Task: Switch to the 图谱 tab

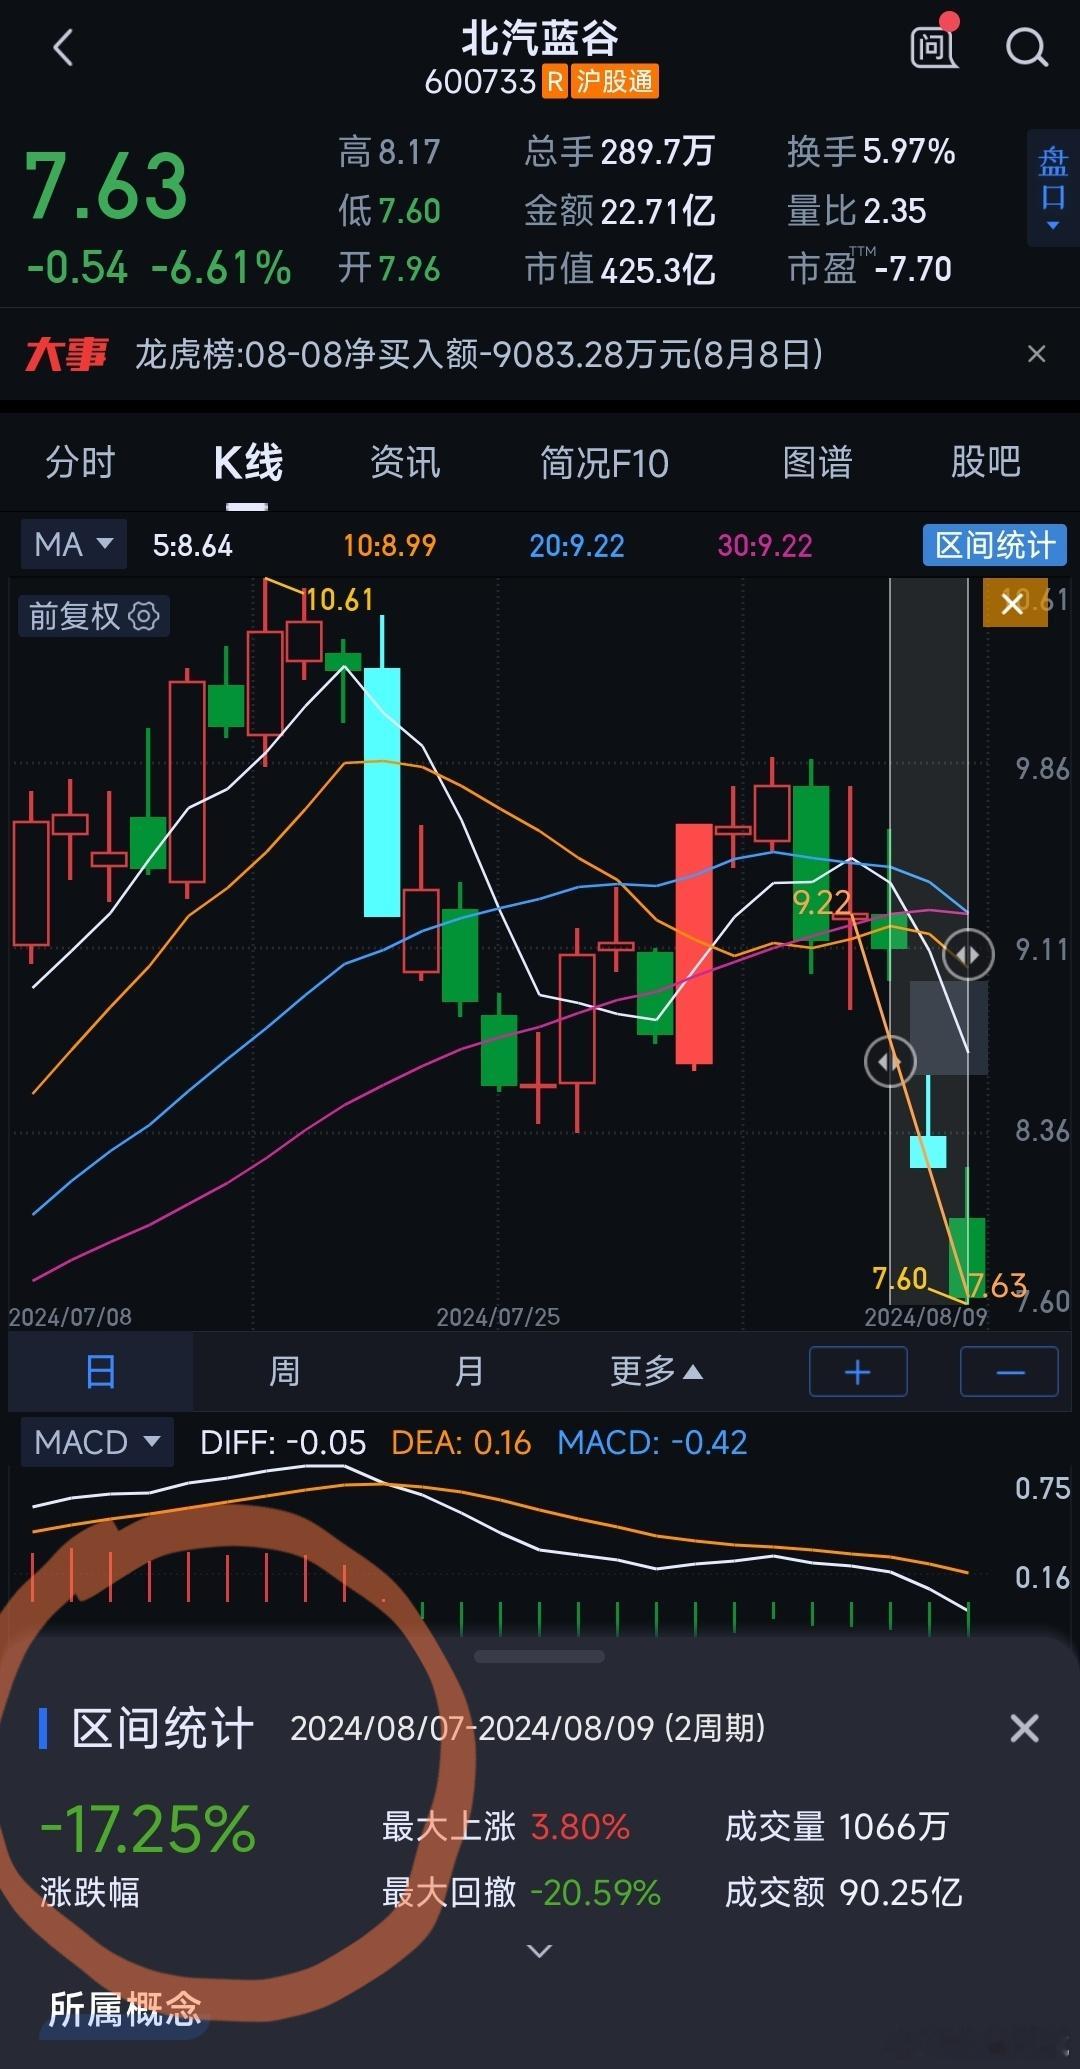Action: (x=817, y=462)
